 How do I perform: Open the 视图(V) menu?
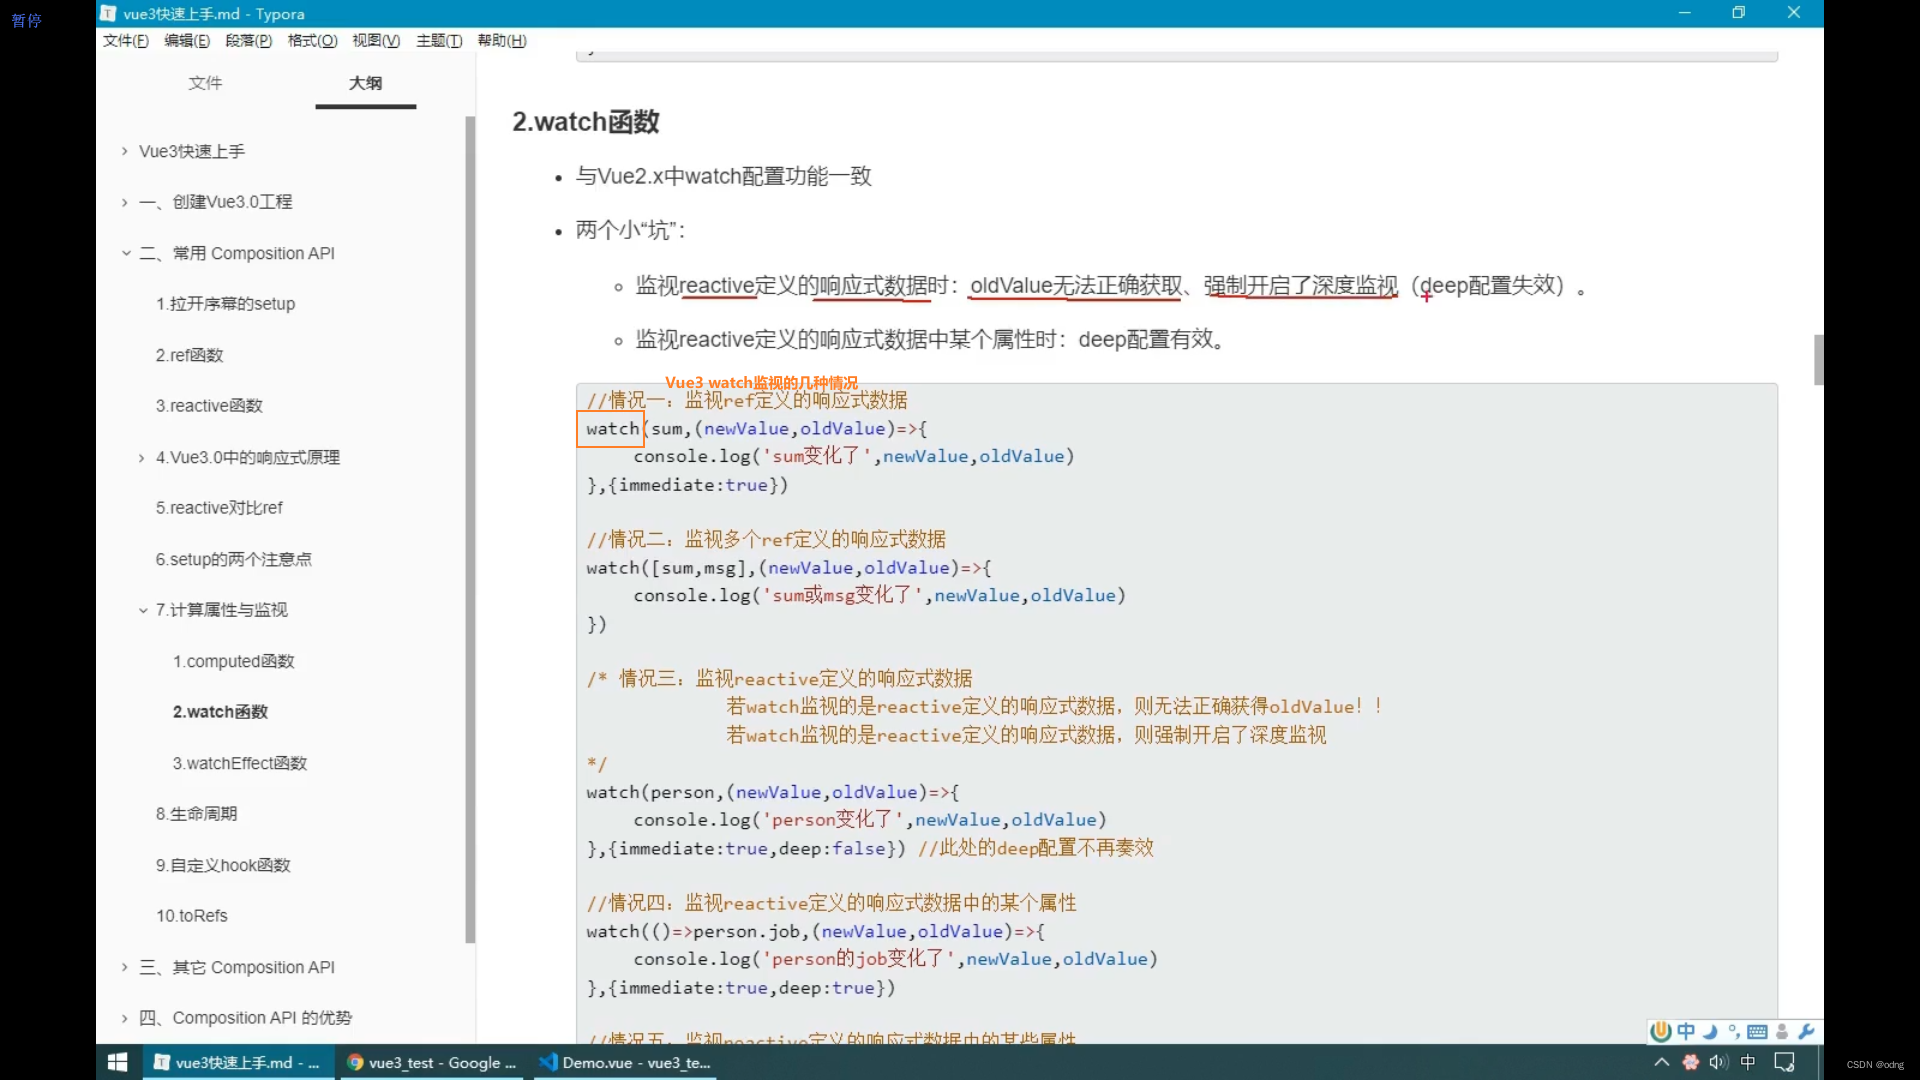click(x=376, y=41)
